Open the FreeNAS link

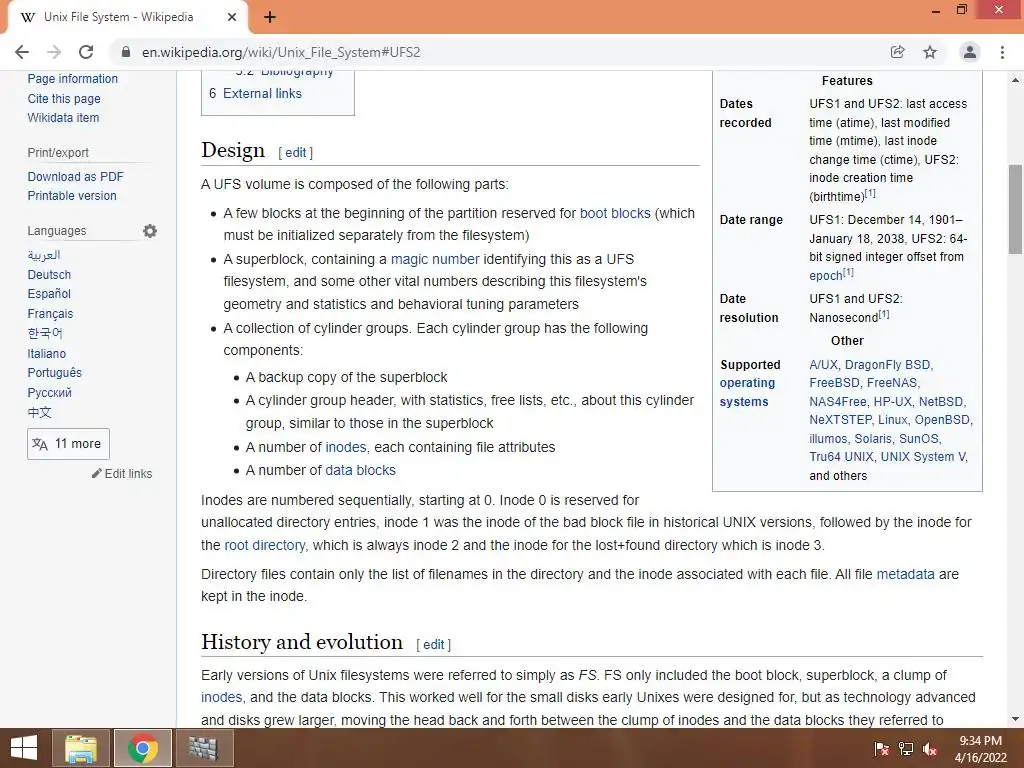(891, 383)
